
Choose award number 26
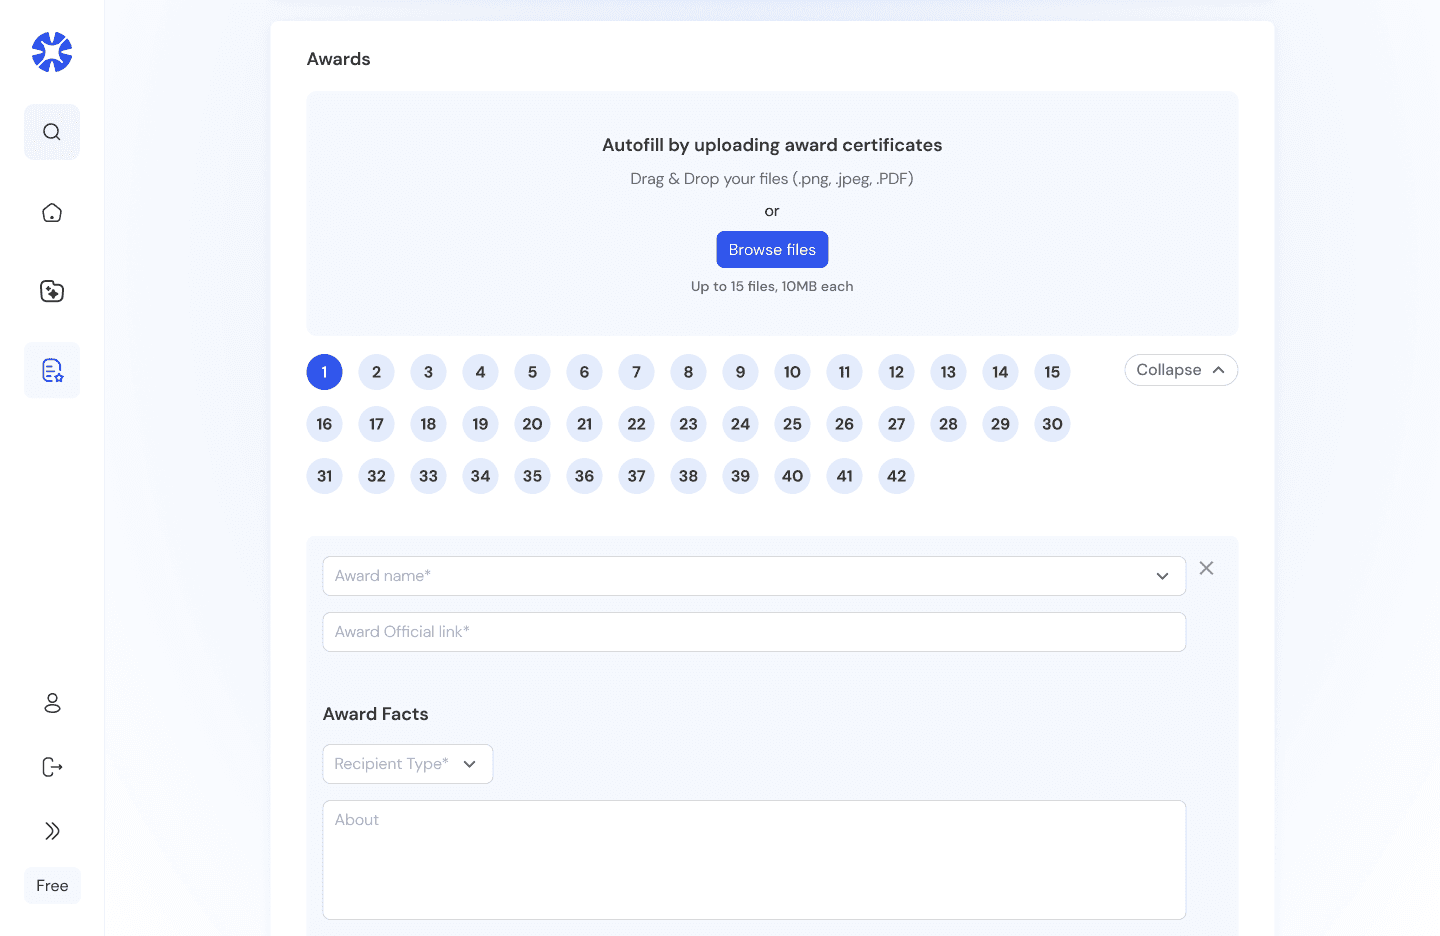(x=844, y=424)
